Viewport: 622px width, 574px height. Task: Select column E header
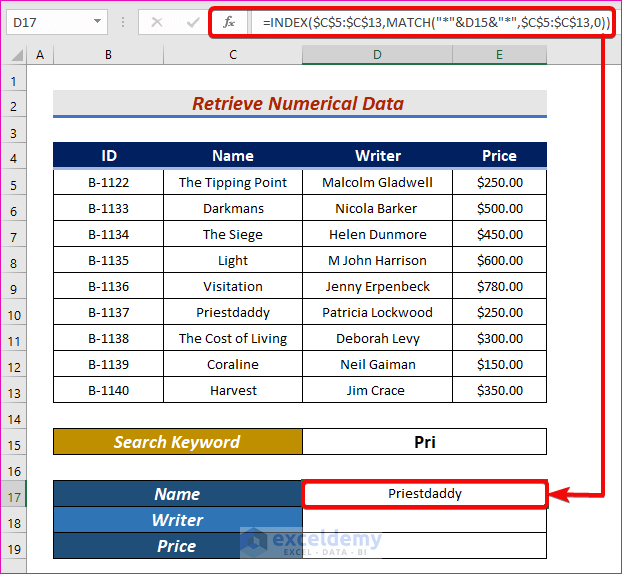(499, 55)
